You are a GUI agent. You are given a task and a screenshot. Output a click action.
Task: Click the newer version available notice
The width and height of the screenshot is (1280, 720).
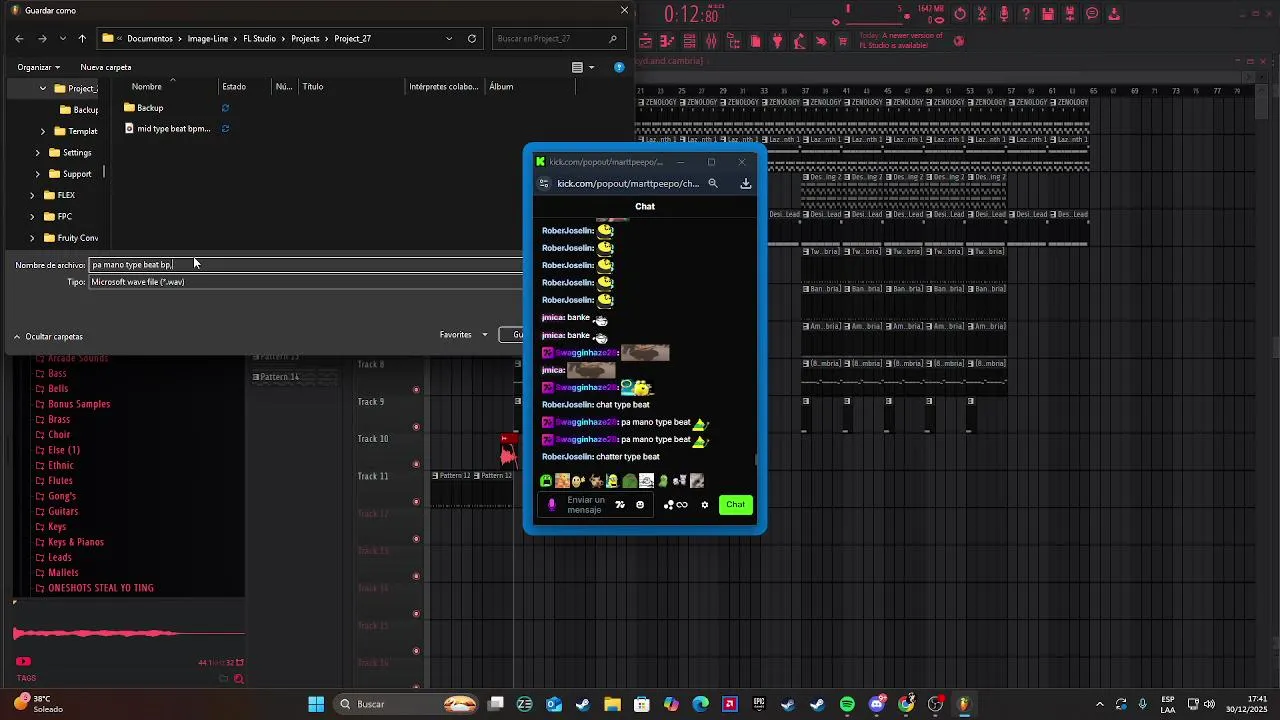click(x=901, y=41)
